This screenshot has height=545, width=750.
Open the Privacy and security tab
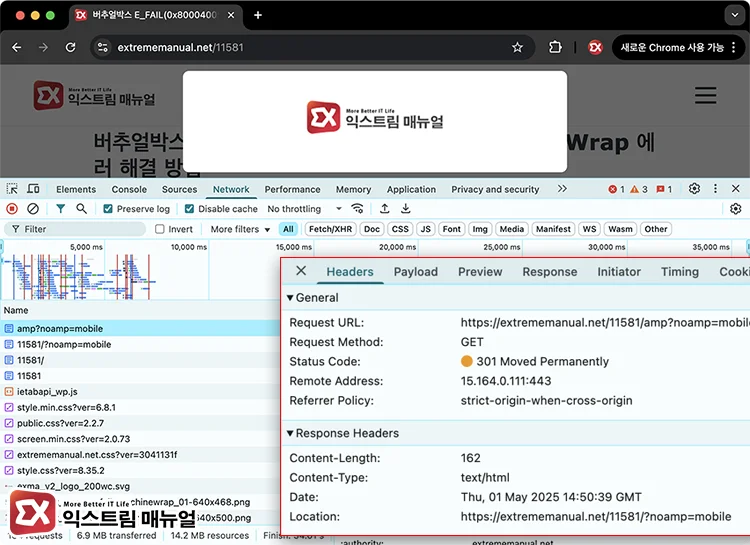pos(495,189)
